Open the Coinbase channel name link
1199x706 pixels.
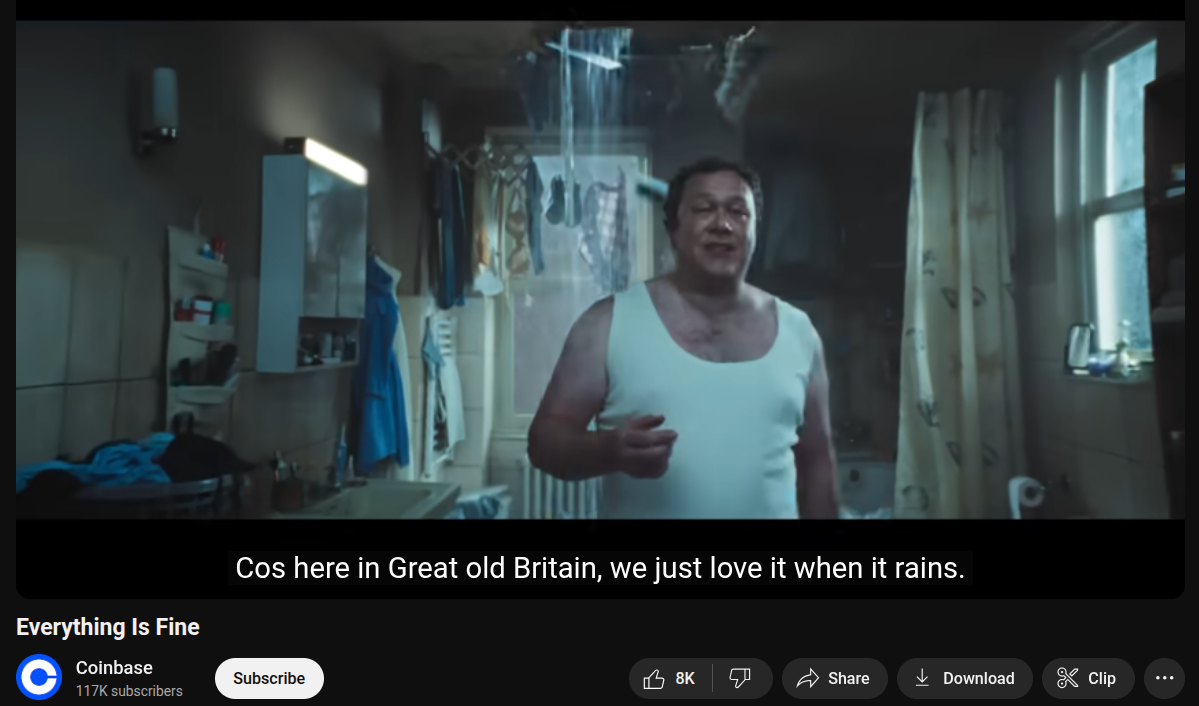[x=114, y=668]
